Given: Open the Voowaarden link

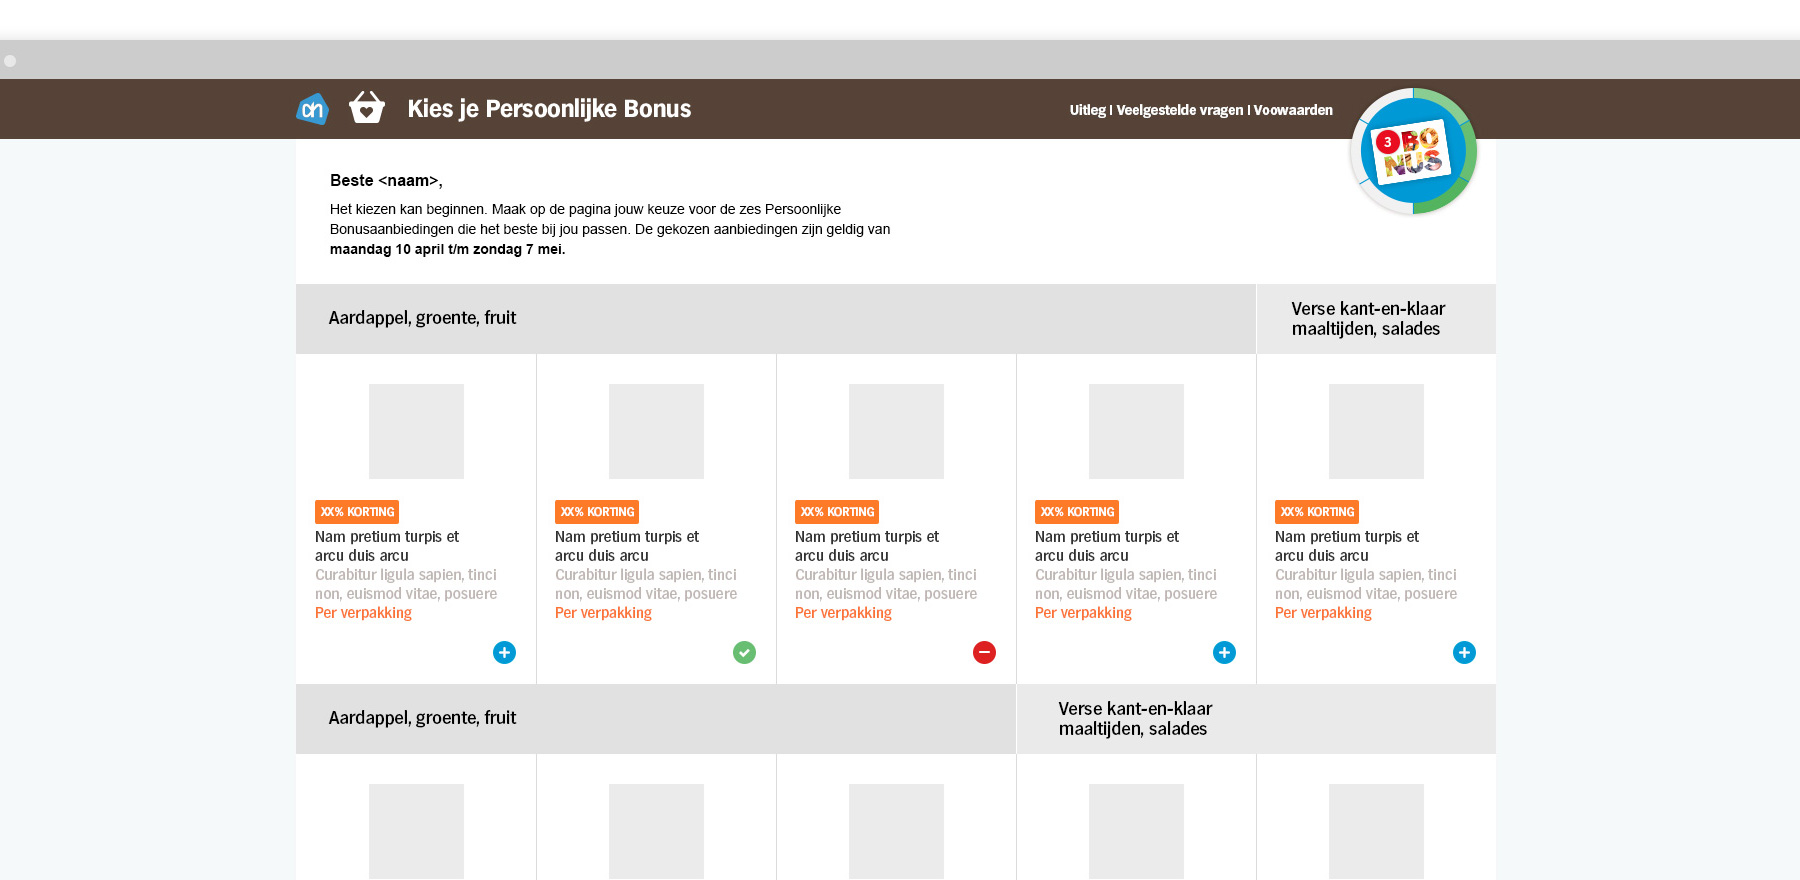Looking at the screenshot, I should click(x=1293, y=110).
